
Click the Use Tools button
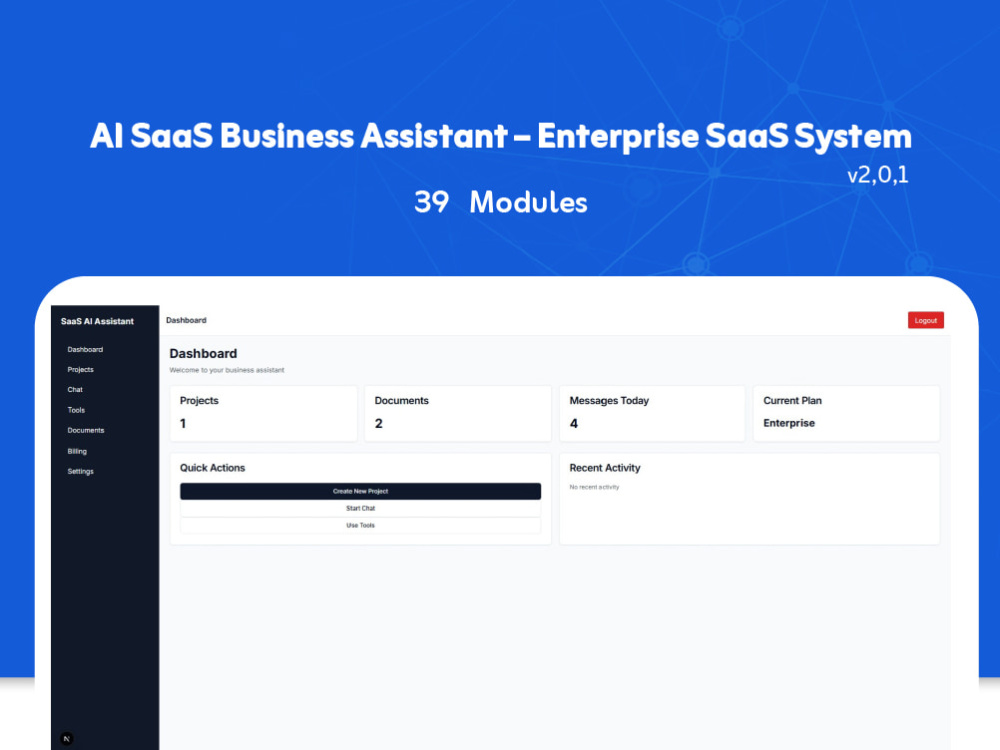pyautogui.click(x=360, y=526)
